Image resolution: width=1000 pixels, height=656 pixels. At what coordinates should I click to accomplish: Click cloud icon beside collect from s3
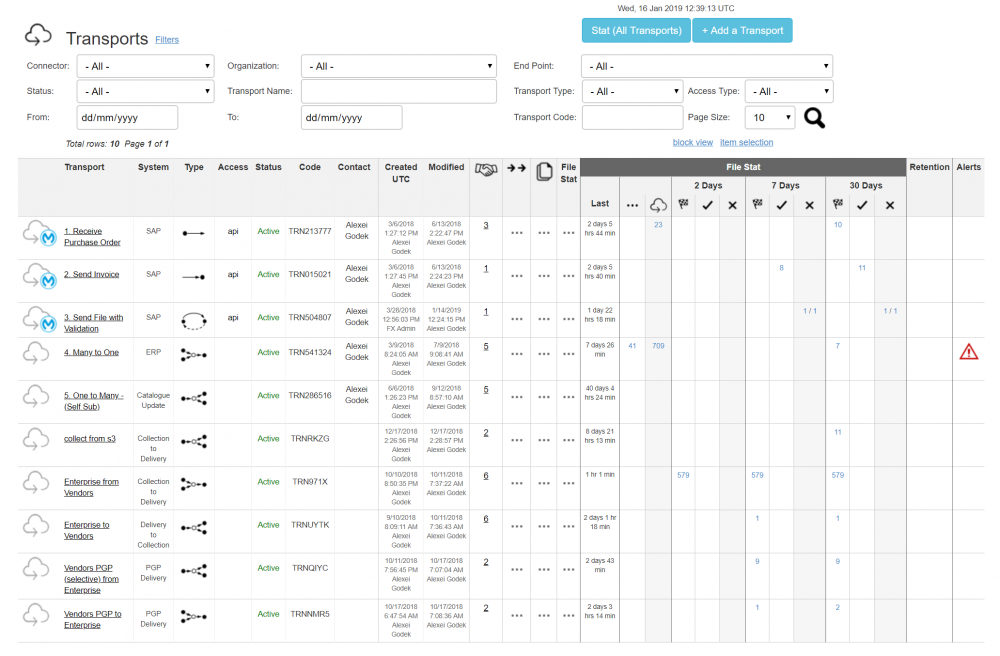[x=37, y=438]
